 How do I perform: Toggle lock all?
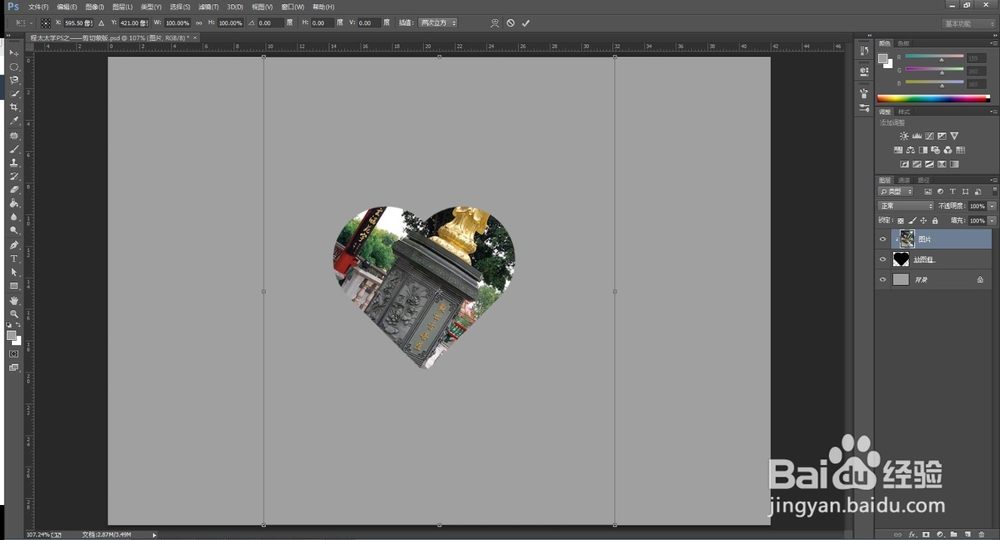click(x=935, y=221)
